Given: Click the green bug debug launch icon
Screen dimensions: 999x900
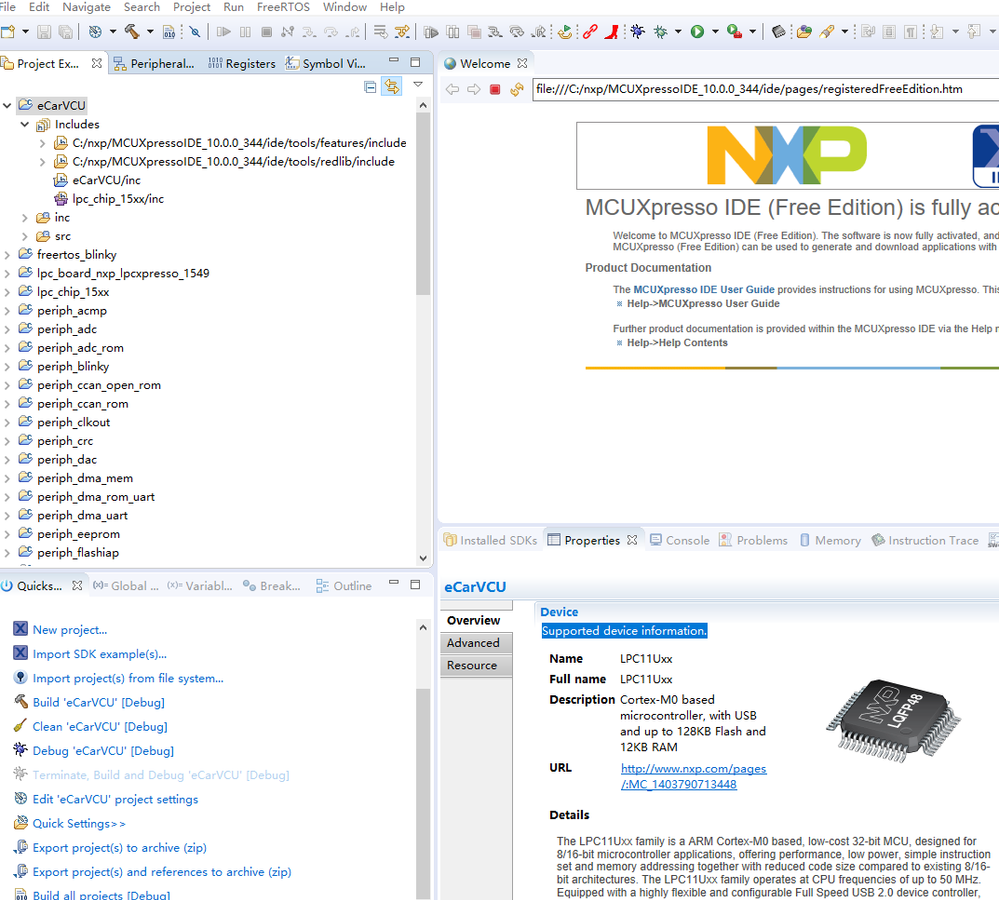Looking at the screenshot, I should click(661, 31).
